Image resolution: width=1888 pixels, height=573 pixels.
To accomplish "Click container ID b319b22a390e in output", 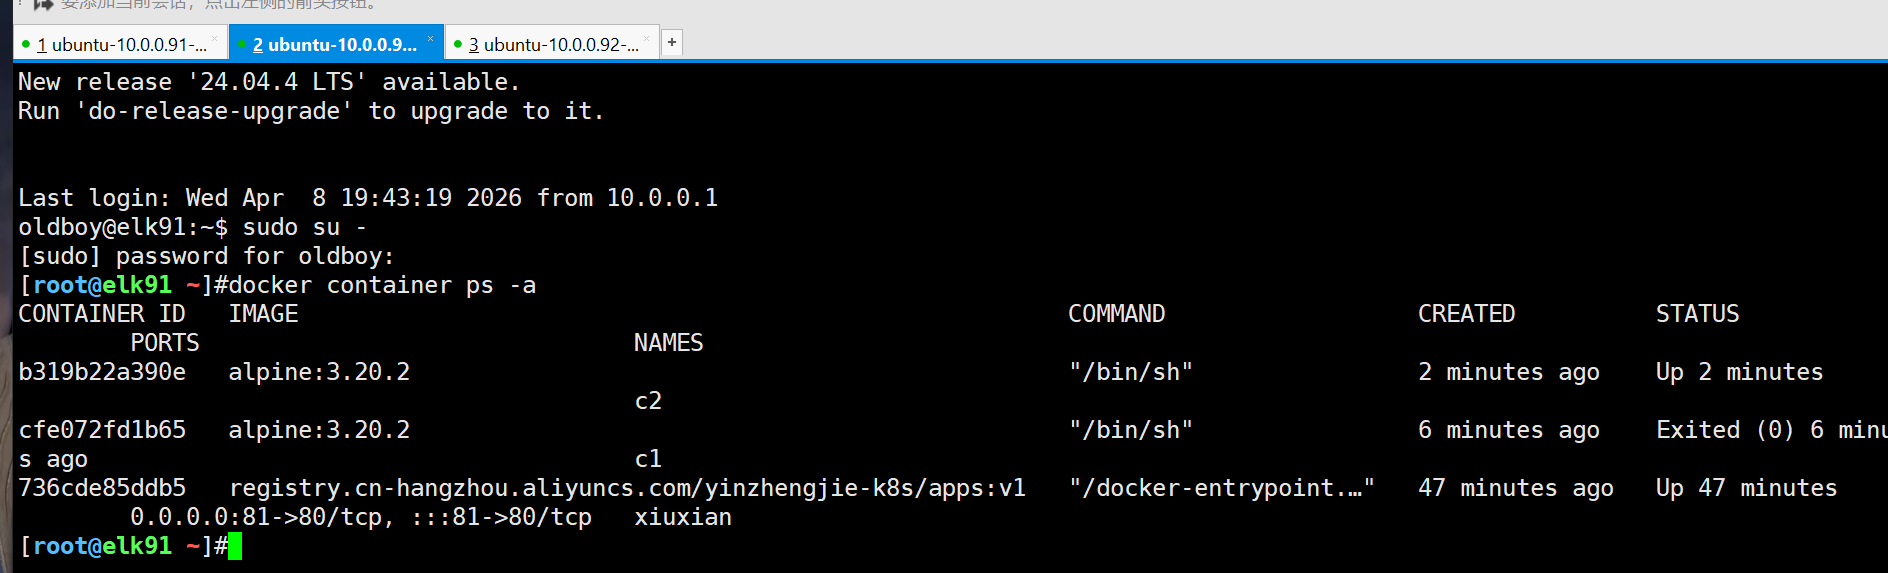I will click(x=102, y=372).
